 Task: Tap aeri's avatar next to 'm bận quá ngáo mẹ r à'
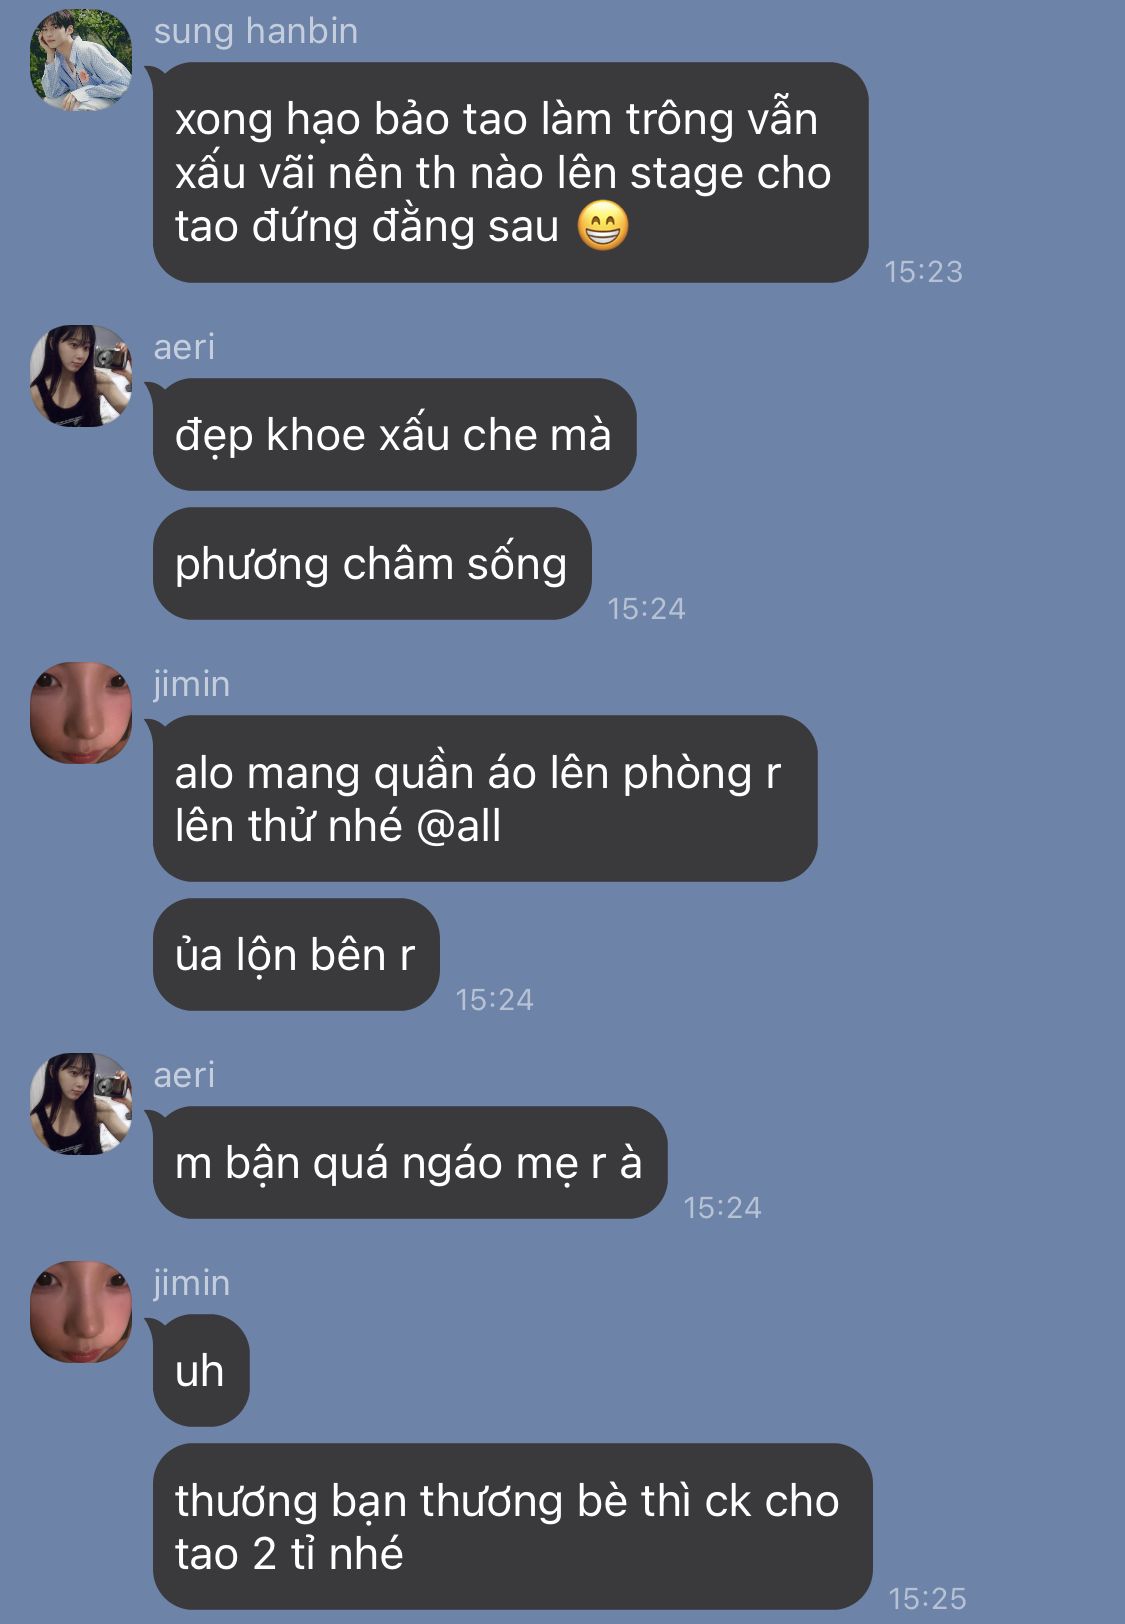[x=81, y=1104]
